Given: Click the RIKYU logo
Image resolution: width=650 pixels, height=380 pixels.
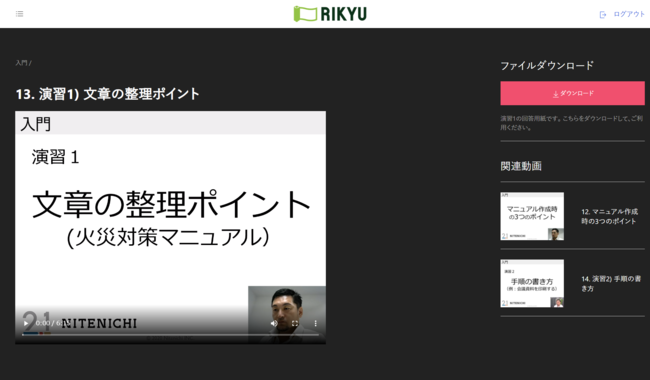Looking at the screenshot, I should (x=330, y=14).
